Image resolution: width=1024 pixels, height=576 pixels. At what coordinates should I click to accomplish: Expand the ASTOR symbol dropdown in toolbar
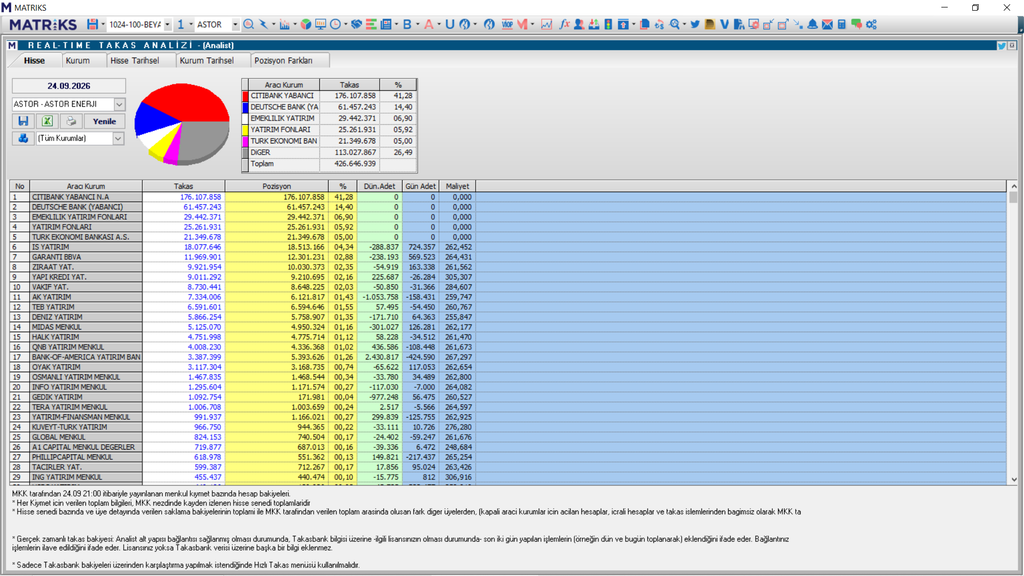[x=235, y=24]
